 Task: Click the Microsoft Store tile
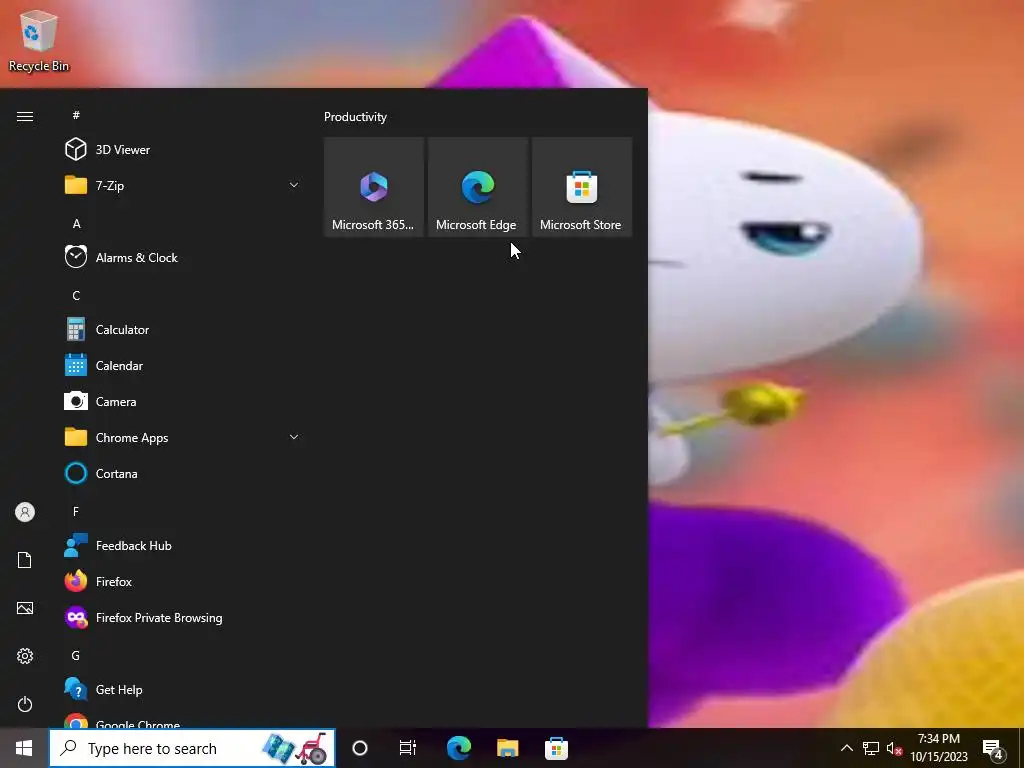click(581, 187)
